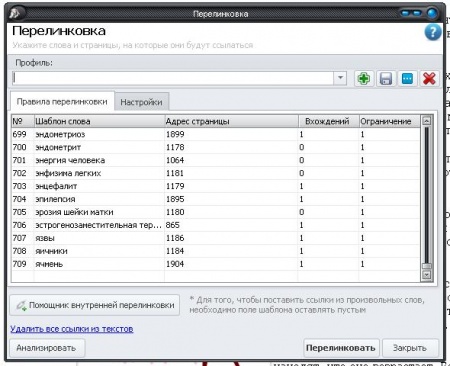Sort by Ограничение column header
The width and height of the screenshot is (450, 366).
(x=390, y=121)
